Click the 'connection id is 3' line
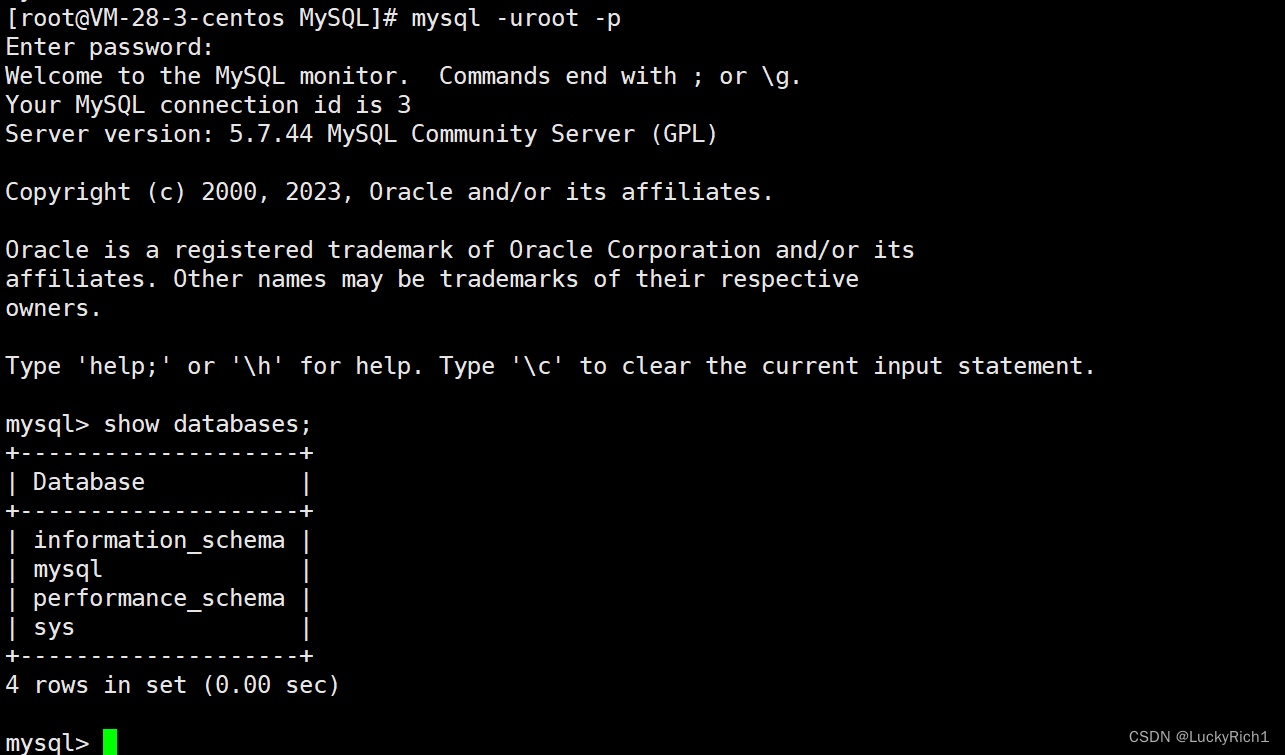The width and height of the screenshot is (1285, 755). (x=208, y=105)
